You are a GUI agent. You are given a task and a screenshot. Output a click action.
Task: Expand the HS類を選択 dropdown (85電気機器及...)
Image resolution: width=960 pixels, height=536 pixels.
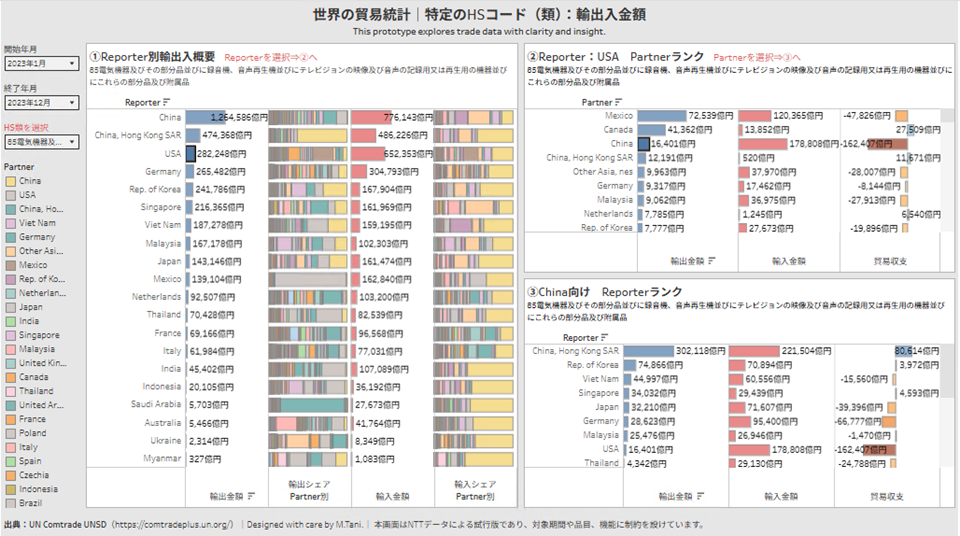click(41, 142)
